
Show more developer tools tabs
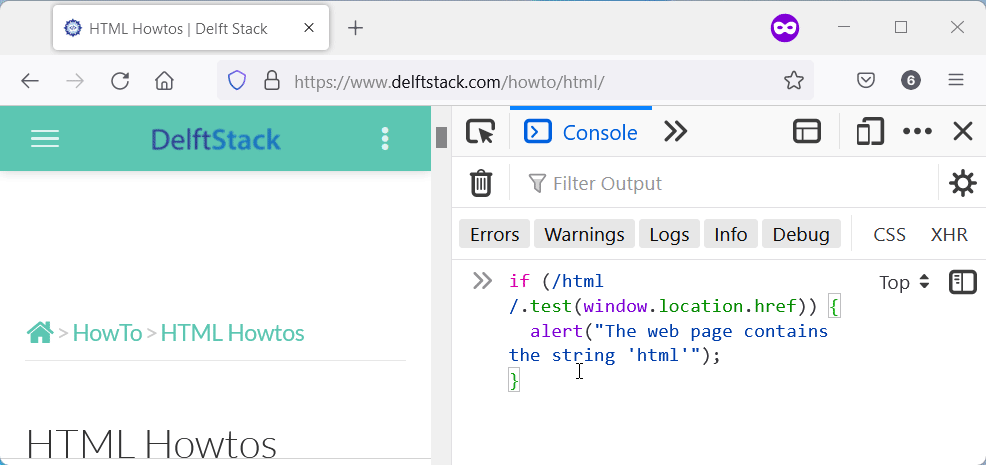675,132
